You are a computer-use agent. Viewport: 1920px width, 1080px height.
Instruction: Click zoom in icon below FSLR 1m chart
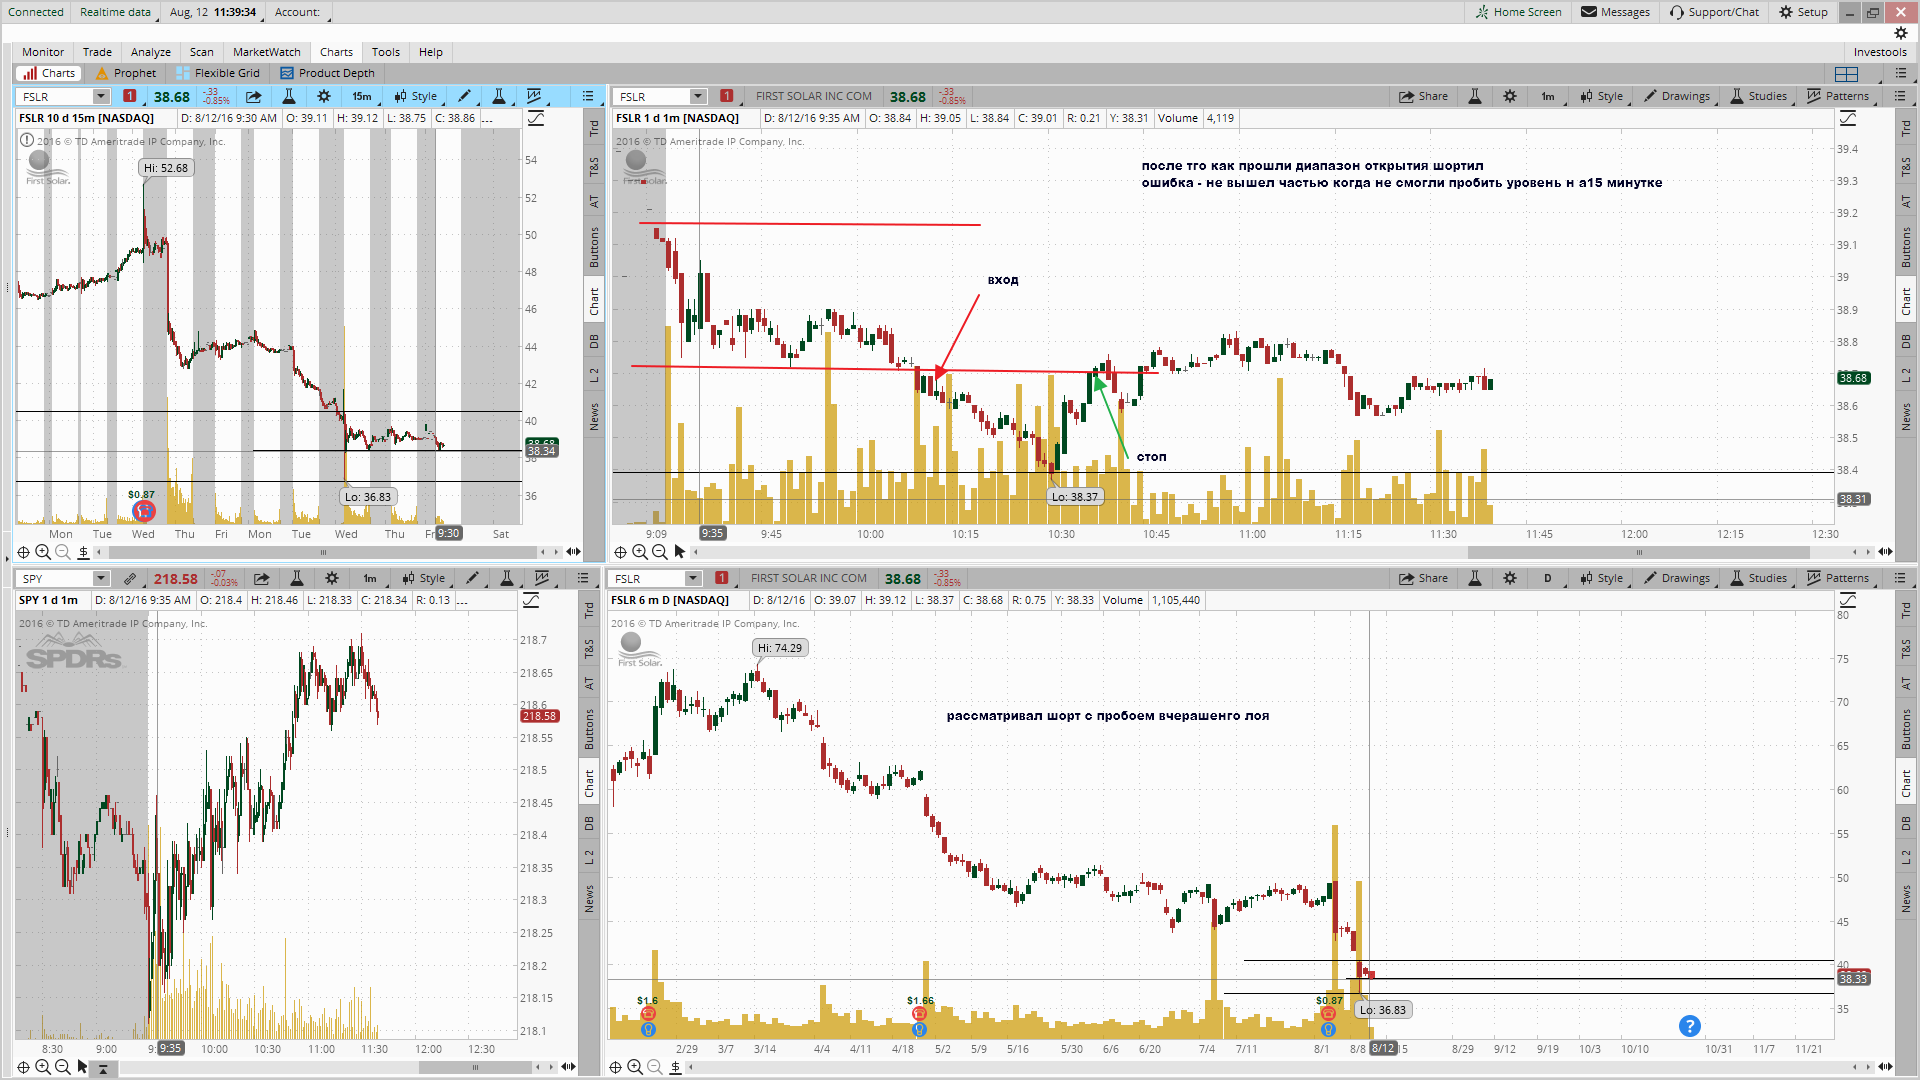[x=640, y=552]
